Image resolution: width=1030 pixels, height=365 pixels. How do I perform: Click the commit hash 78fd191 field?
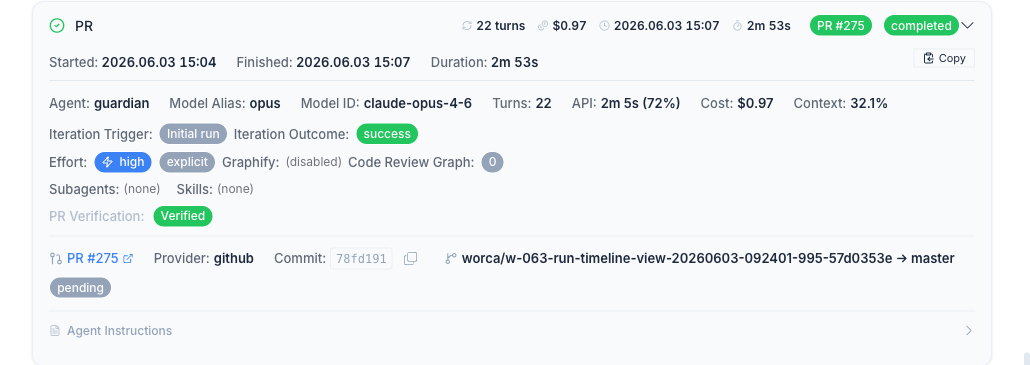point(361,259)
